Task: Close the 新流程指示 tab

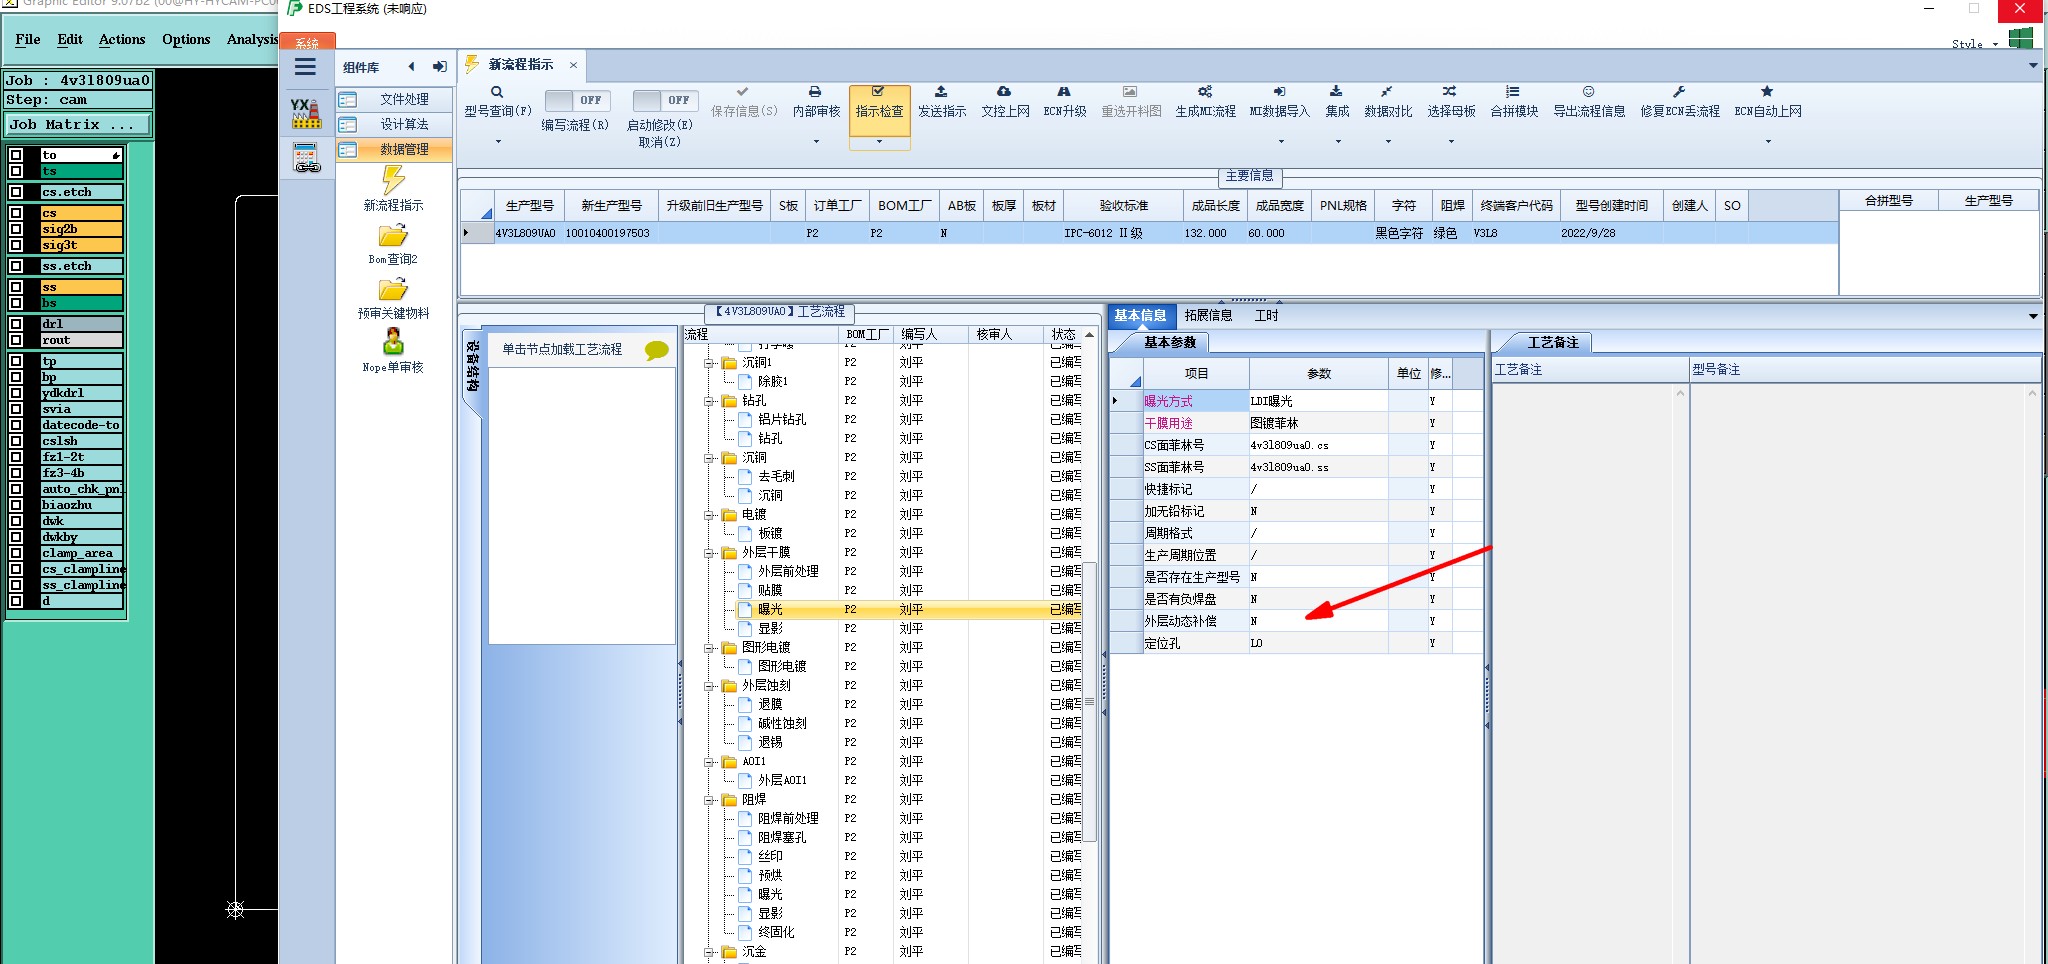Action: (x=573, y=65)
